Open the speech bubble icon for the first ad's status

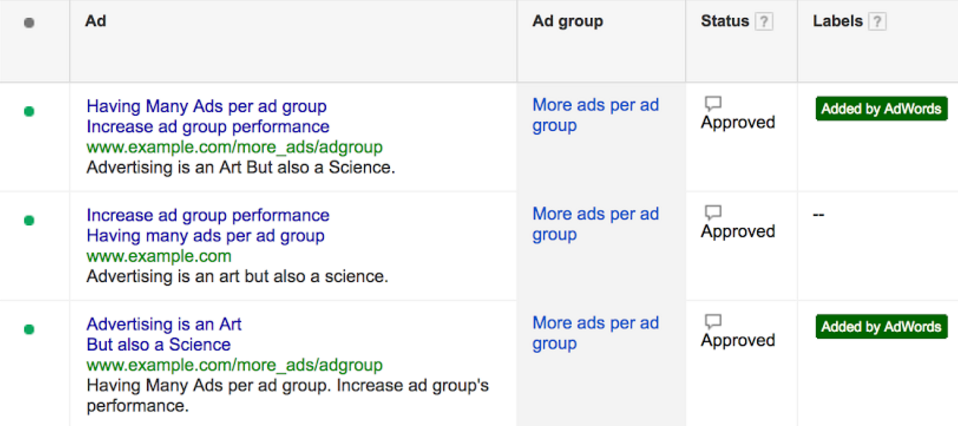(x=713, y=103)
